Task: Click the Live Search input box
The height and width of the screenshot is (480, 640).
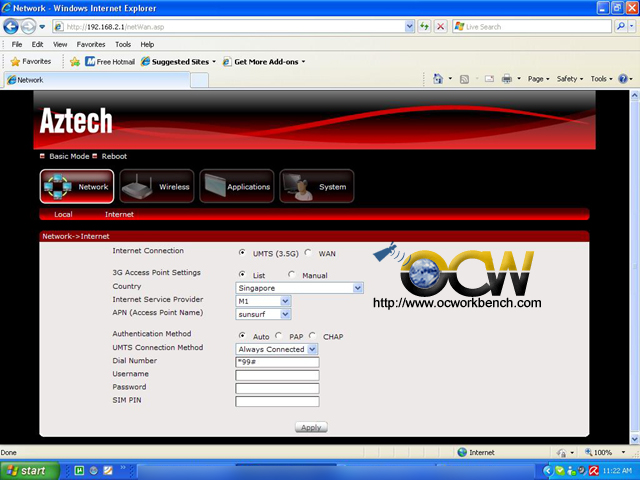Action: 532,27
